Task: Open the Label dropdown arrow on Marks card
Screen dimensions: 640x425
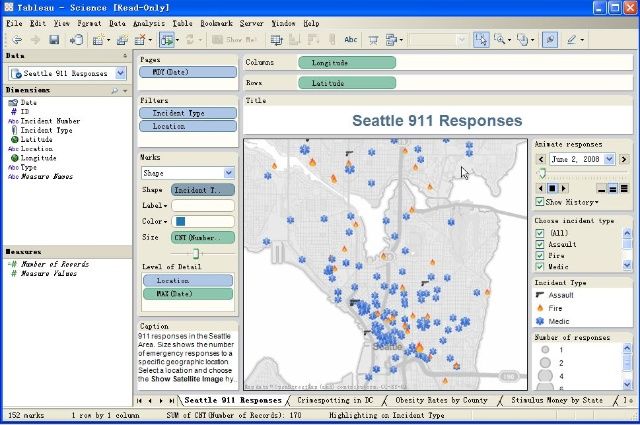Action: tap(165, 206)
